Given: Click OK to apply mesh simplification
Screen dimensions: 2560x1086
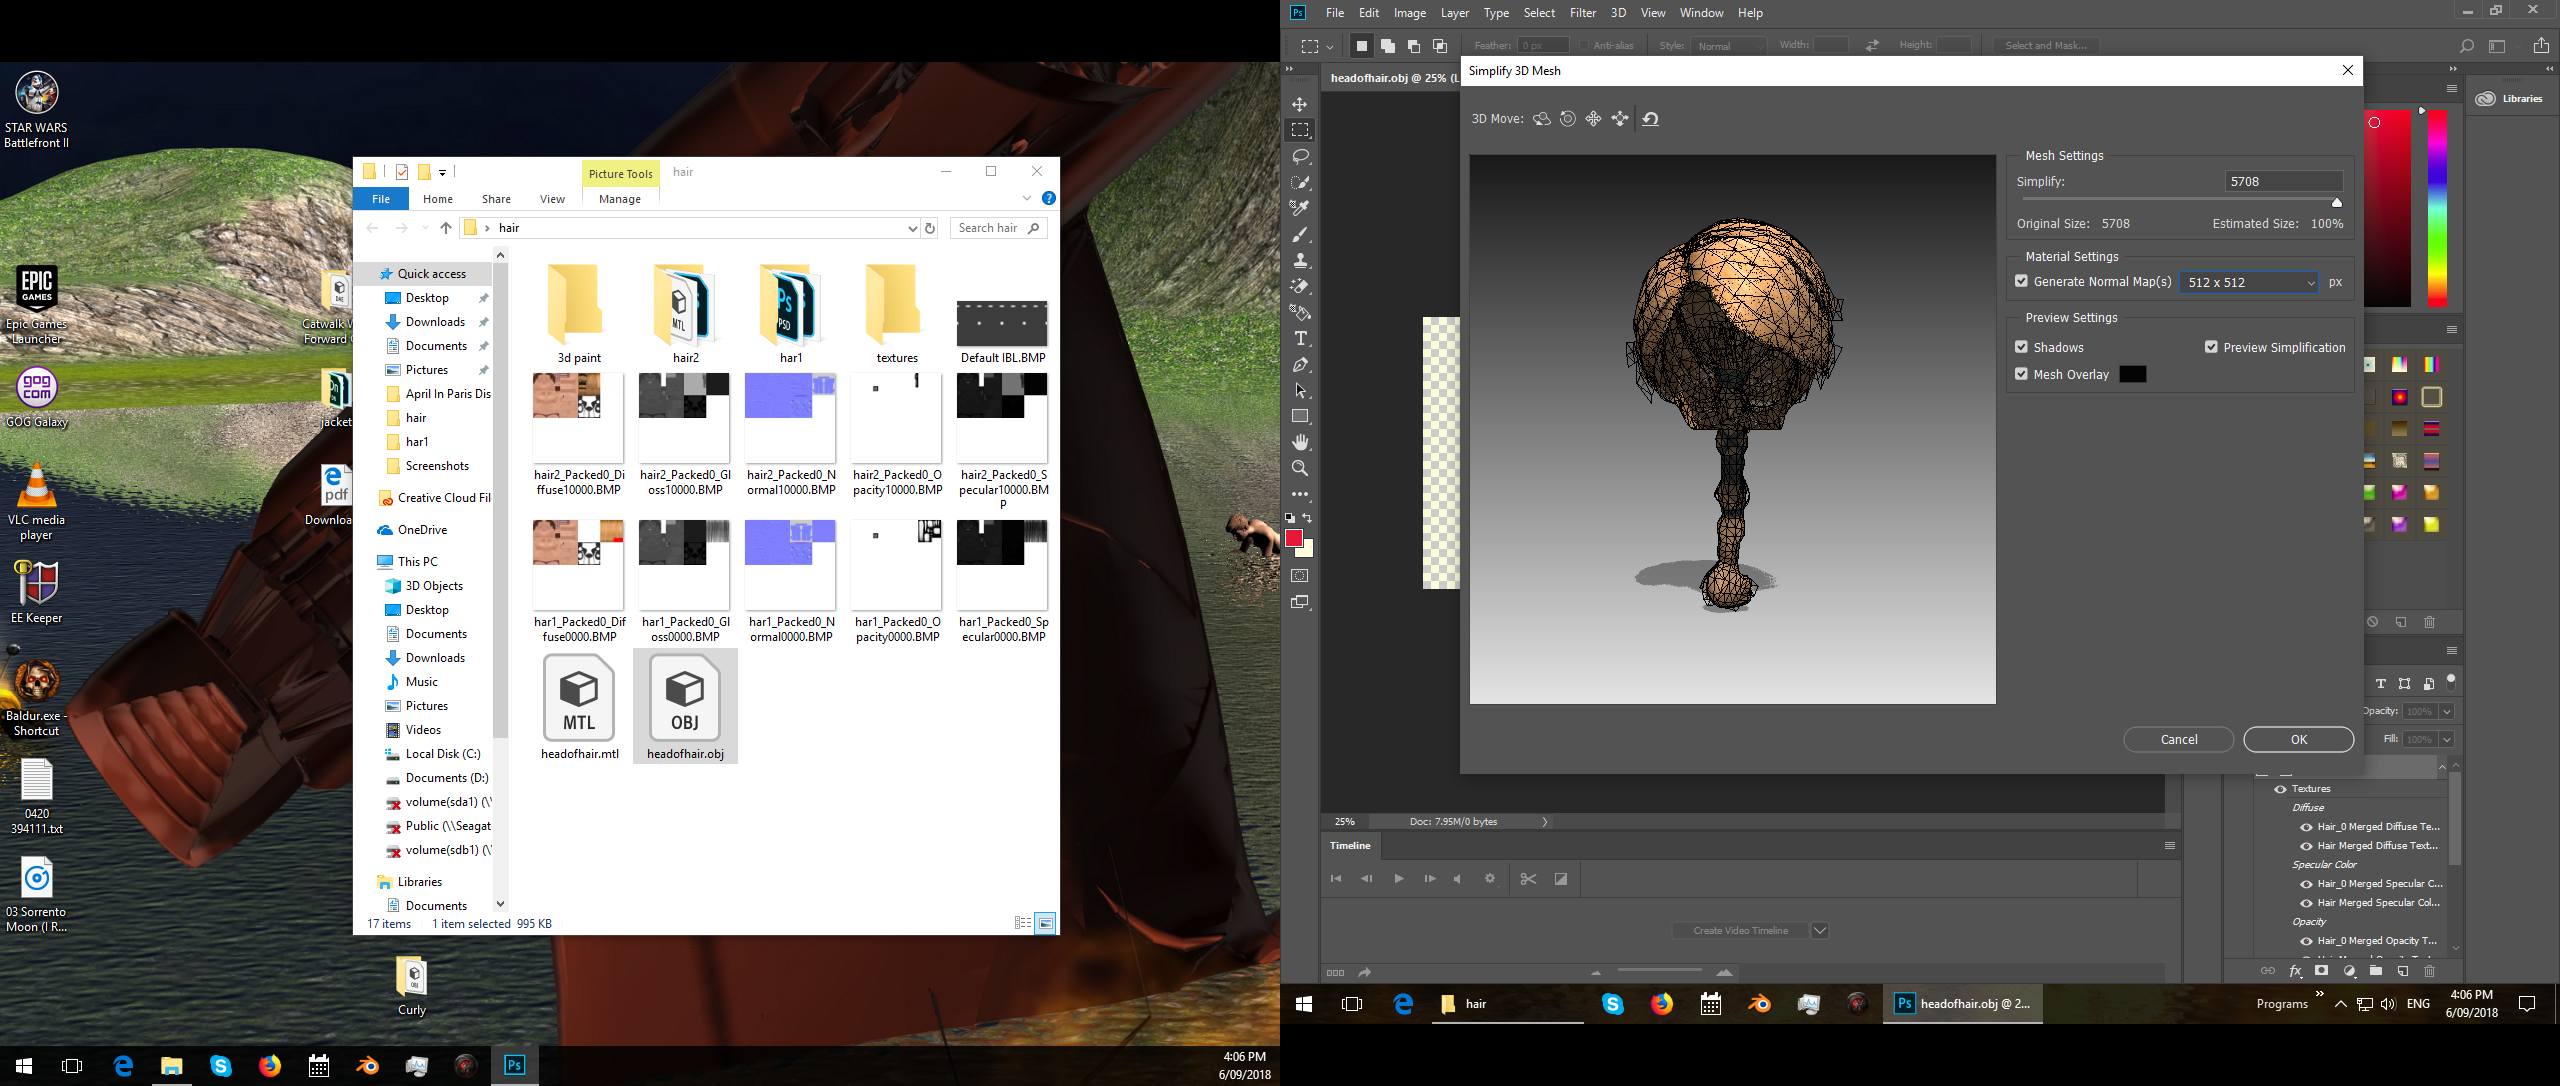Looking at the screenshot, I should point(2298,739).
